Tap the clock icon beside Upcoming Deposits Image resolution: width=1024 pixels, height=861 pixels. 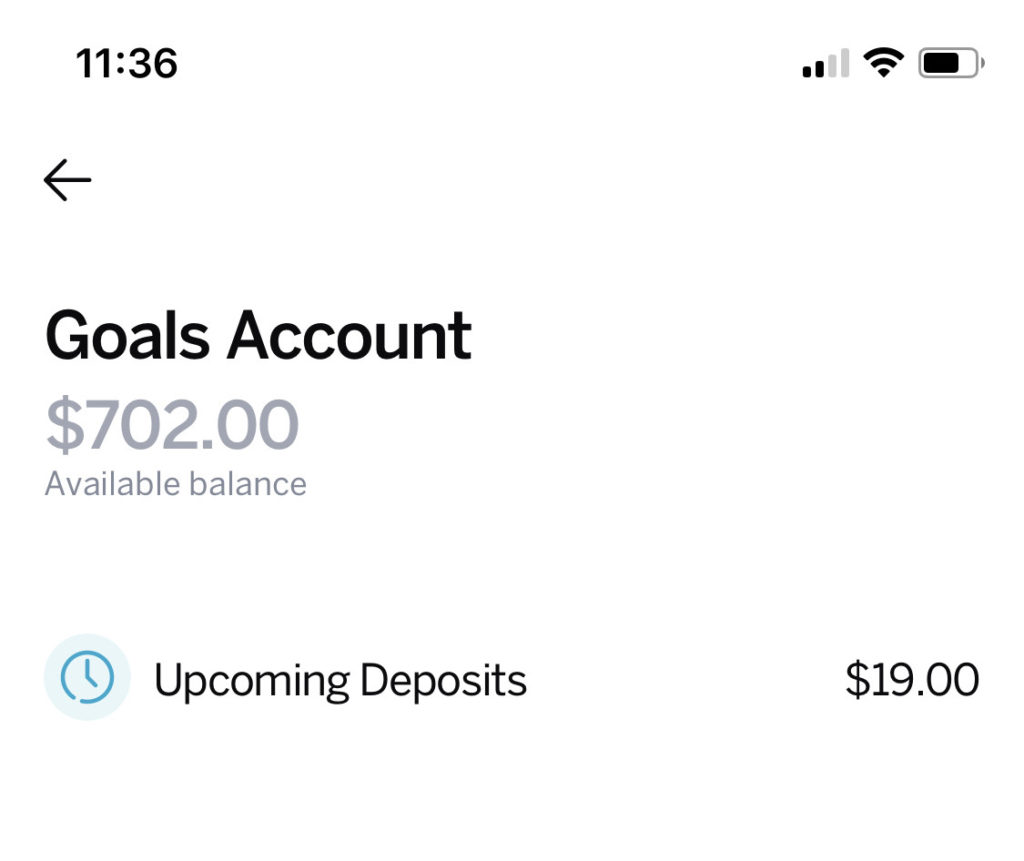click(x=88, y=678)
